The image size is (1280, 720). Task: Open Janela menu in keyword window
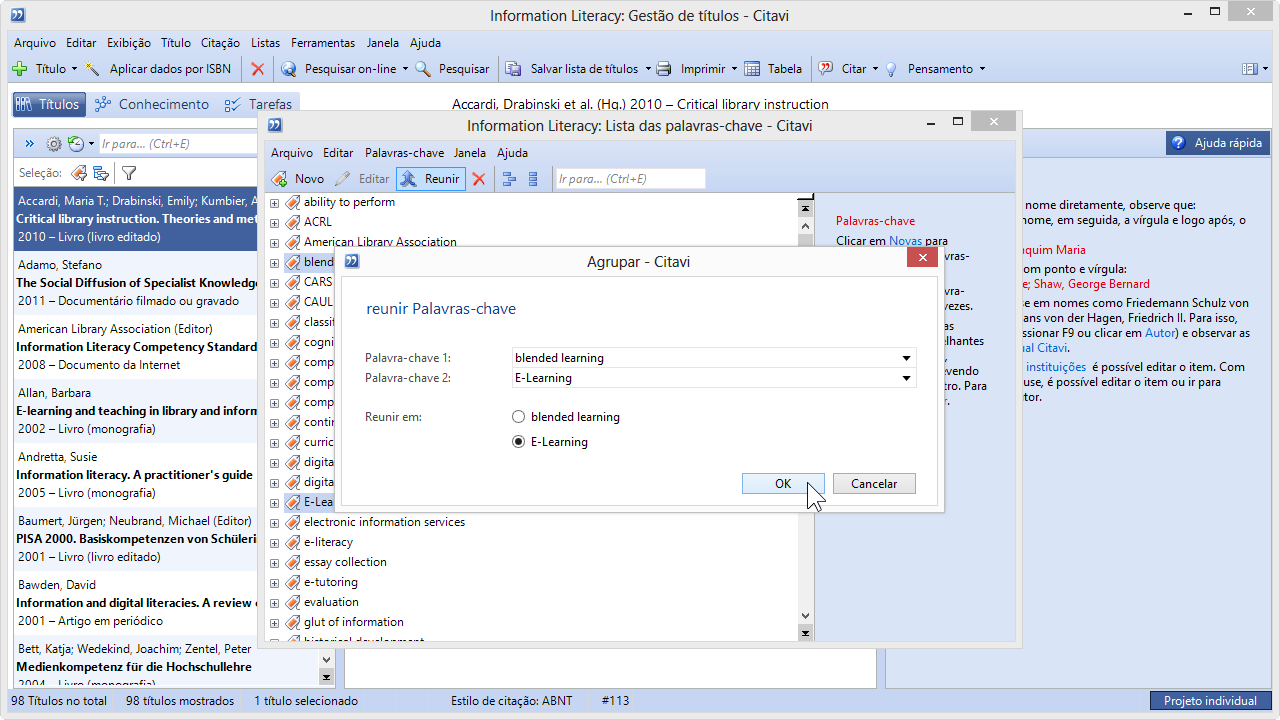(x=470, y=153)
